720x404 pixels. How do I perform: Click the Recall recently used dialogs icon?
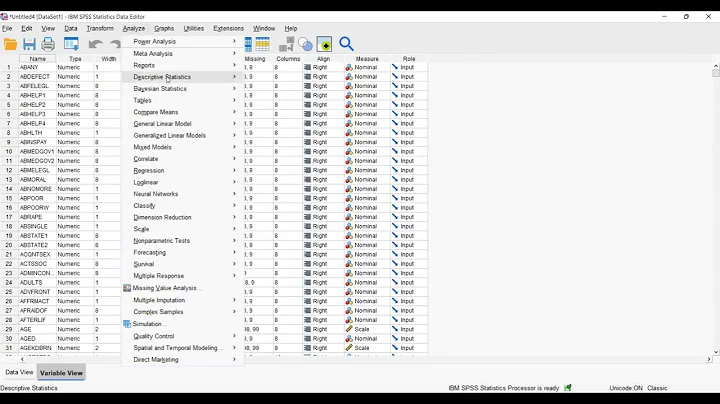point(71,45)
